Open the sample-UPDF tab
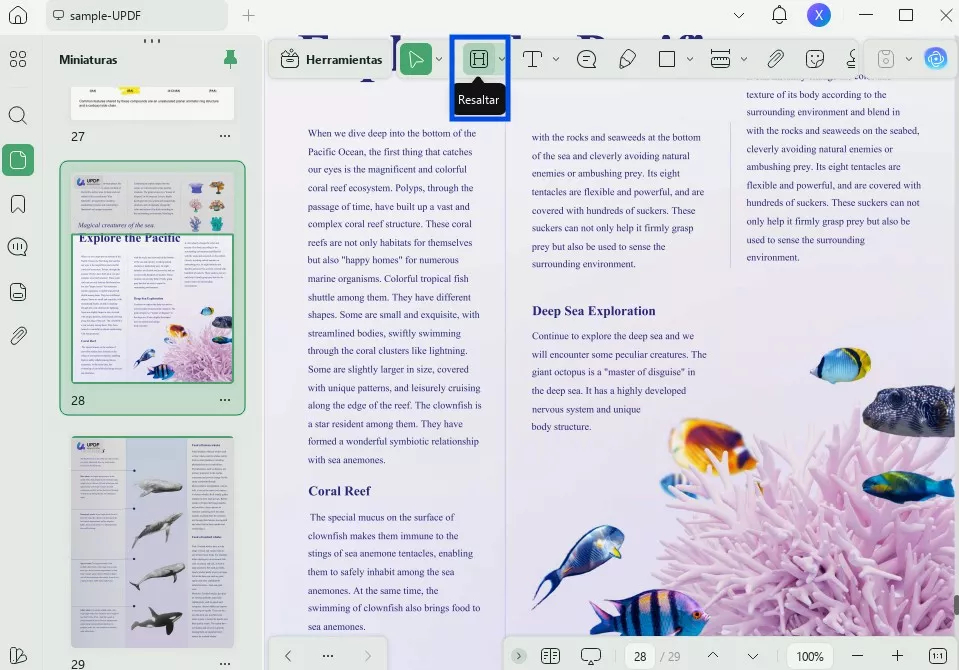 coord(136,16)
